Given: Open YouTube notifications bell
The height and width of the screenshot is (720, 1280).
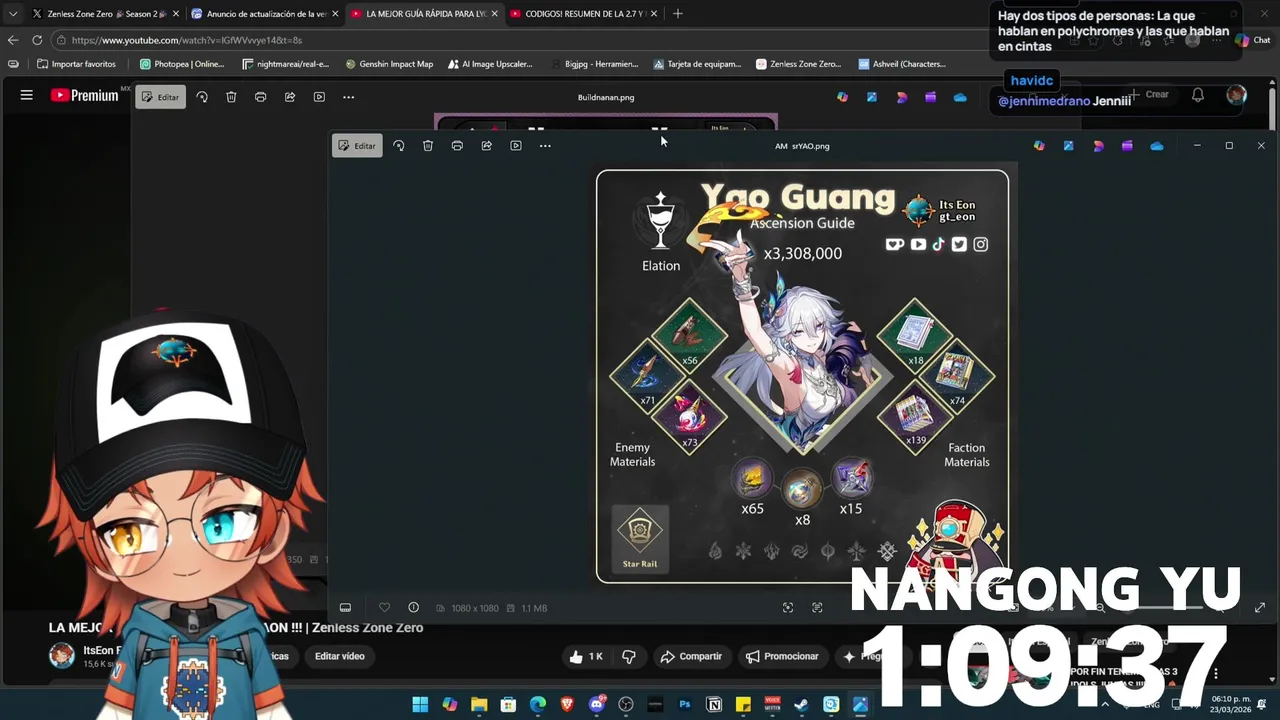Looking at the screenshot, I should [x=1198, y=95].
